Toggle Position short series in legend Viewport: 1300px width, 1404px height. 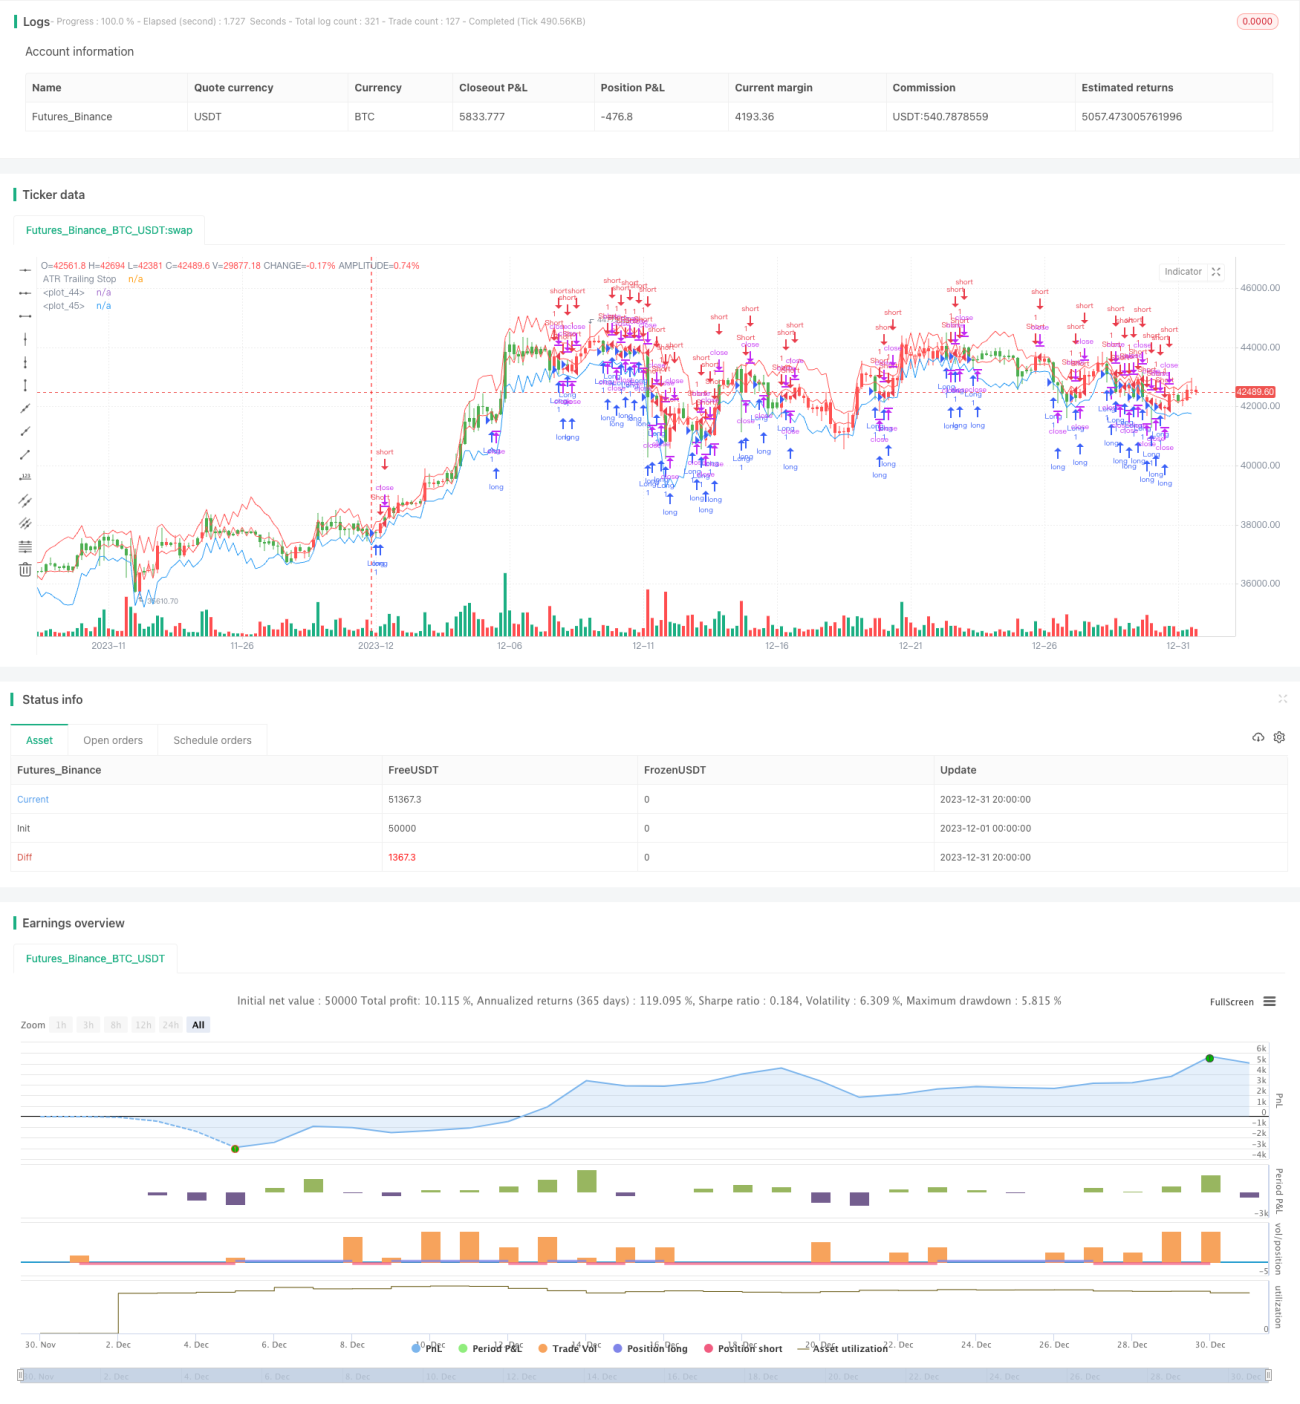(x=743, y=1348)
